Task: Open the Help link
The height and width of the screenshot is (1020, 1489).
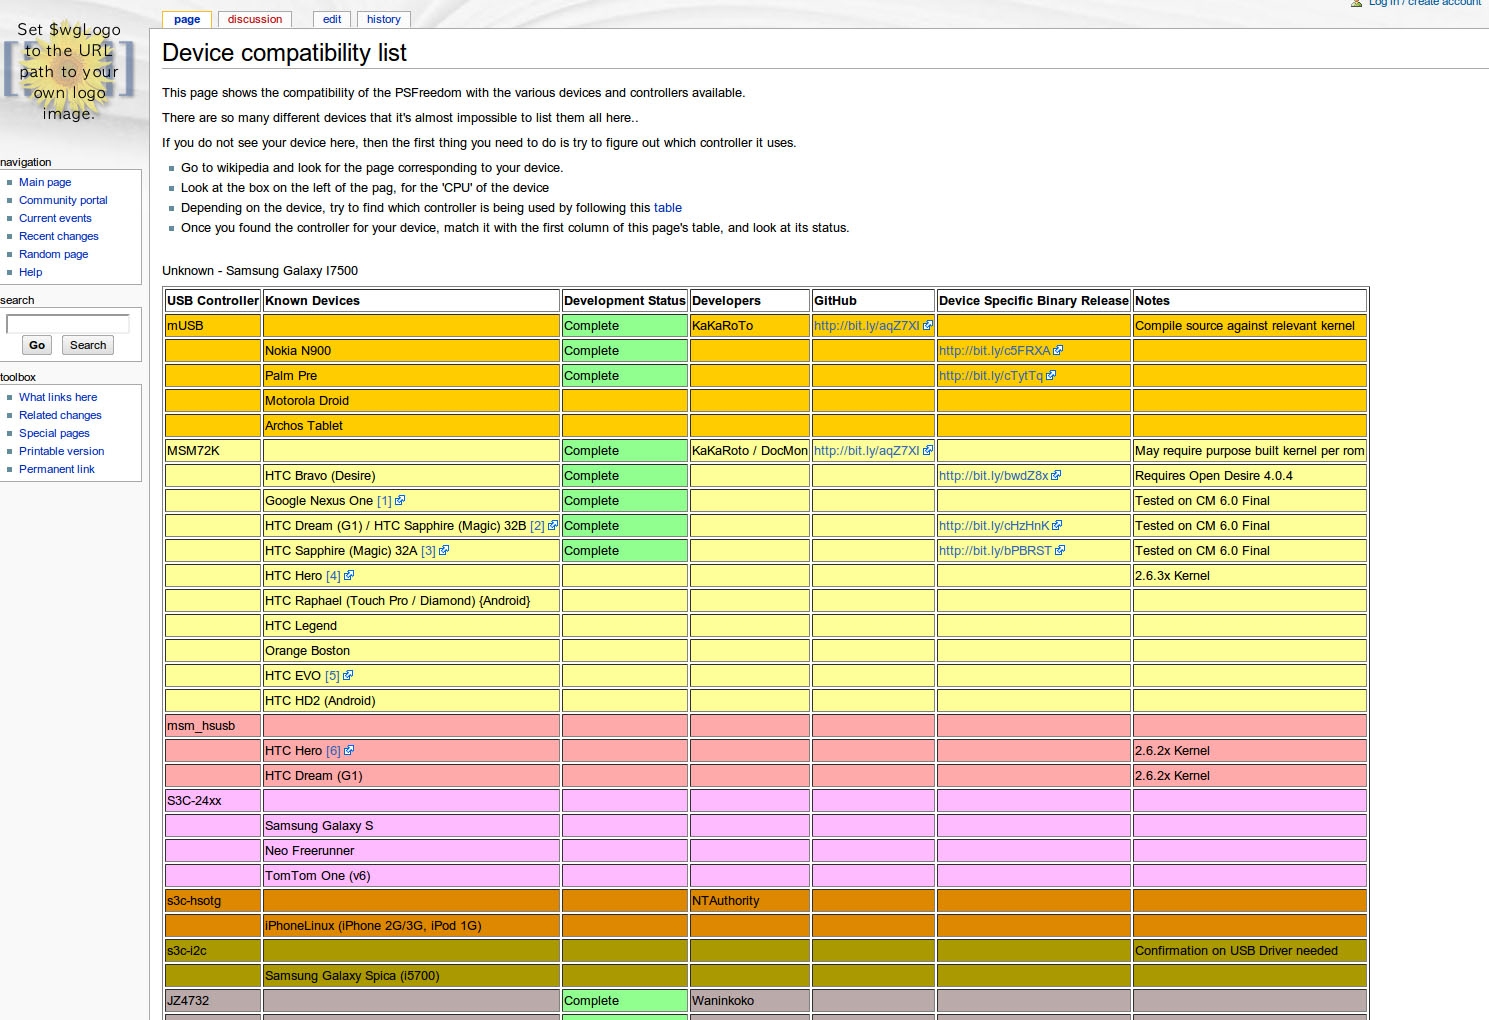Action: click(x=31, y=272)
